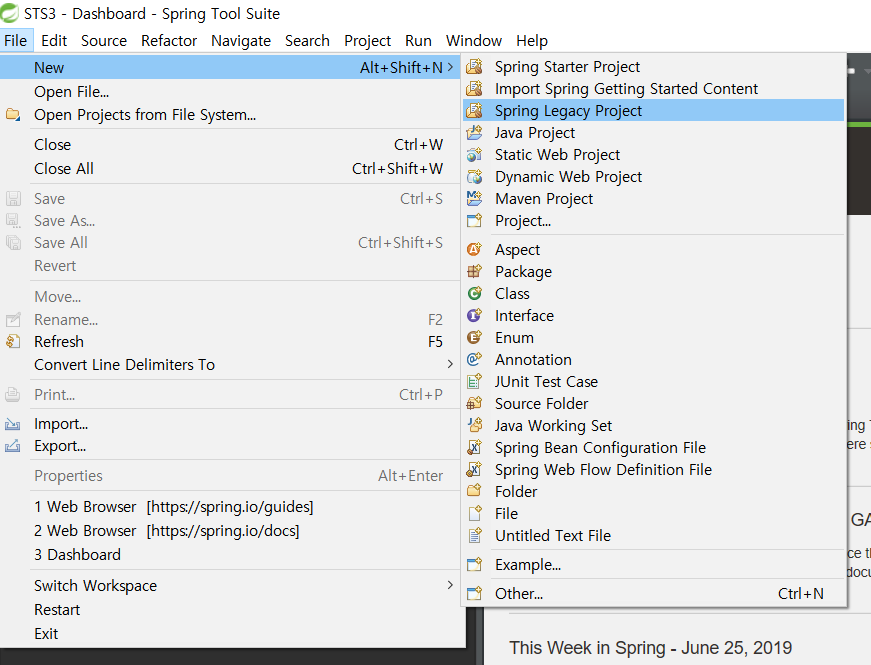Click the Export... icon in File menu
This screenshot has width=871, height=665.
[x=13, y=446]
